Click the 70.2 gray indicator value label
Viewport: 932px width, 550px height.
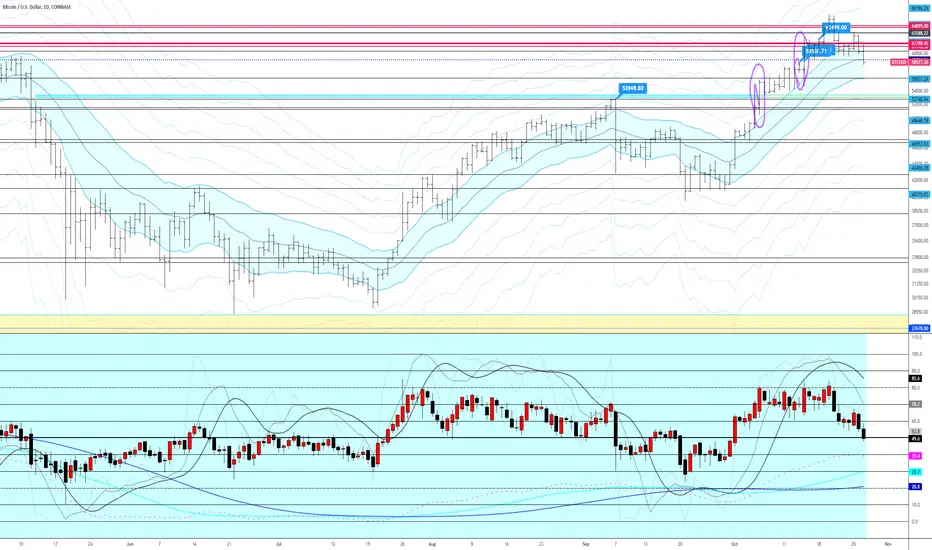[x=915, y=404]
